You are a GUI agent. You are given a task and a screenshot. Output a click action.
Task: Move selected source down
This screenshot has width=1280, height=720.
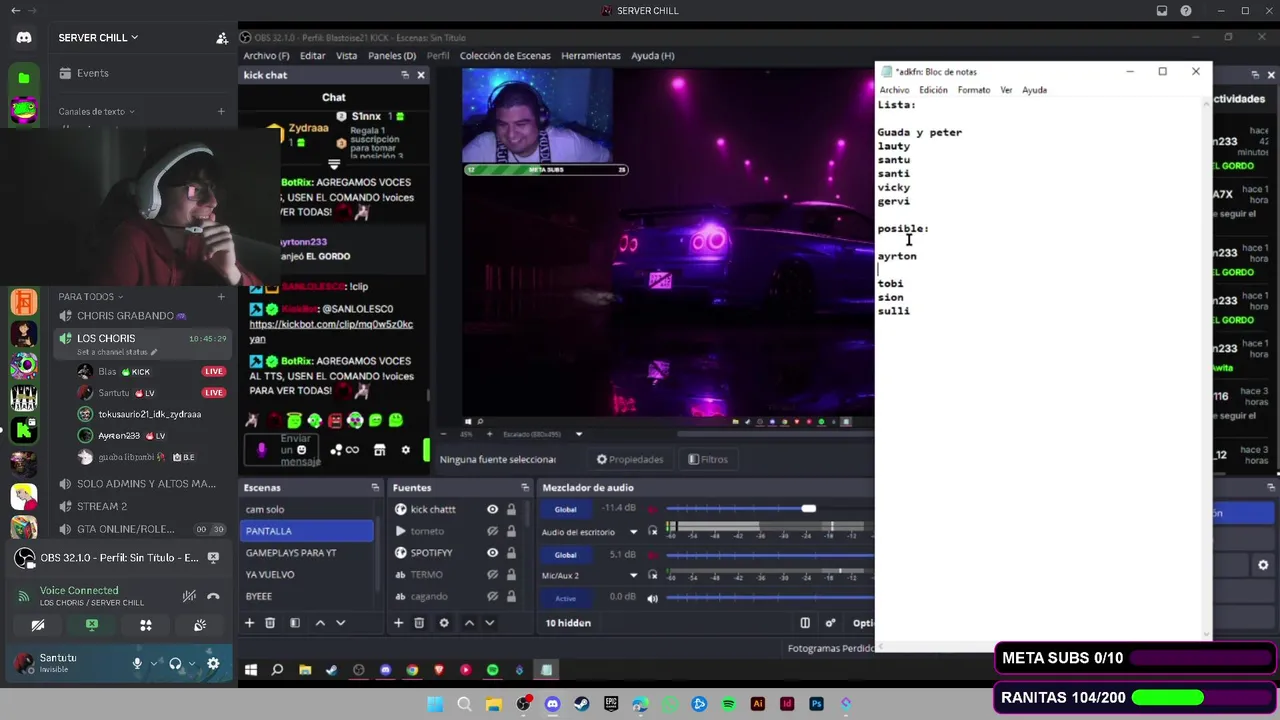click(x=489, y=623)
